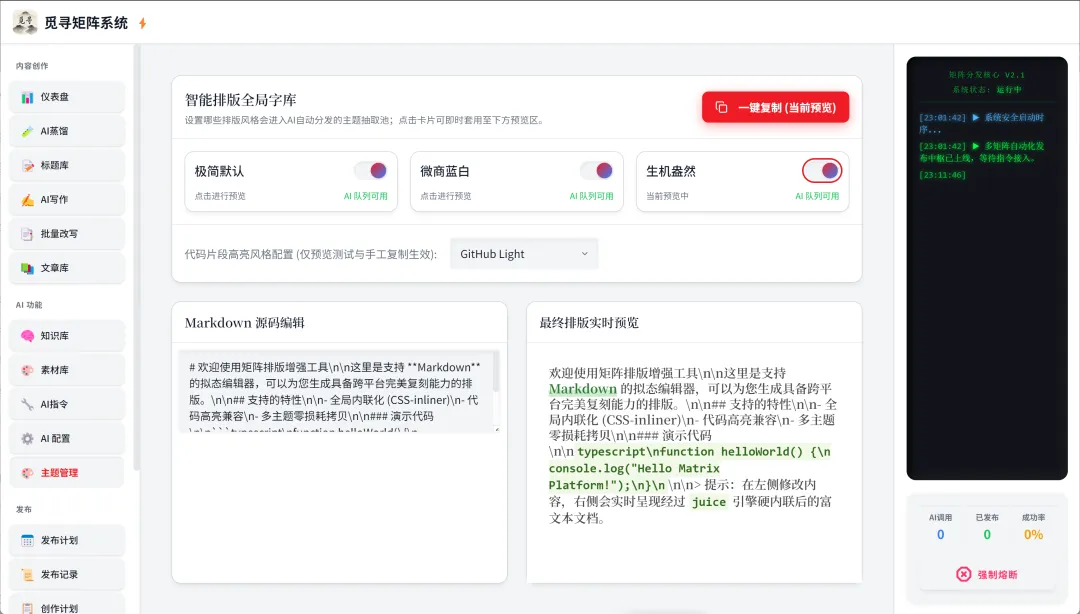Click the AI 配置 gear icon
This screenshot has height=614, width=1080.
pyautogui.click(x=28, y=438)
